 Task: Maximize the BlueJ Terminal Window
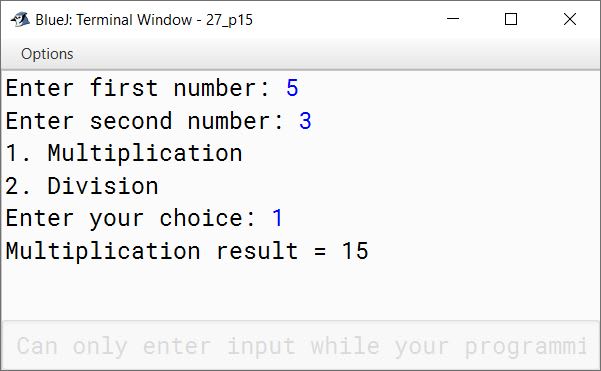pyautogui.click(x=511, y=19)
